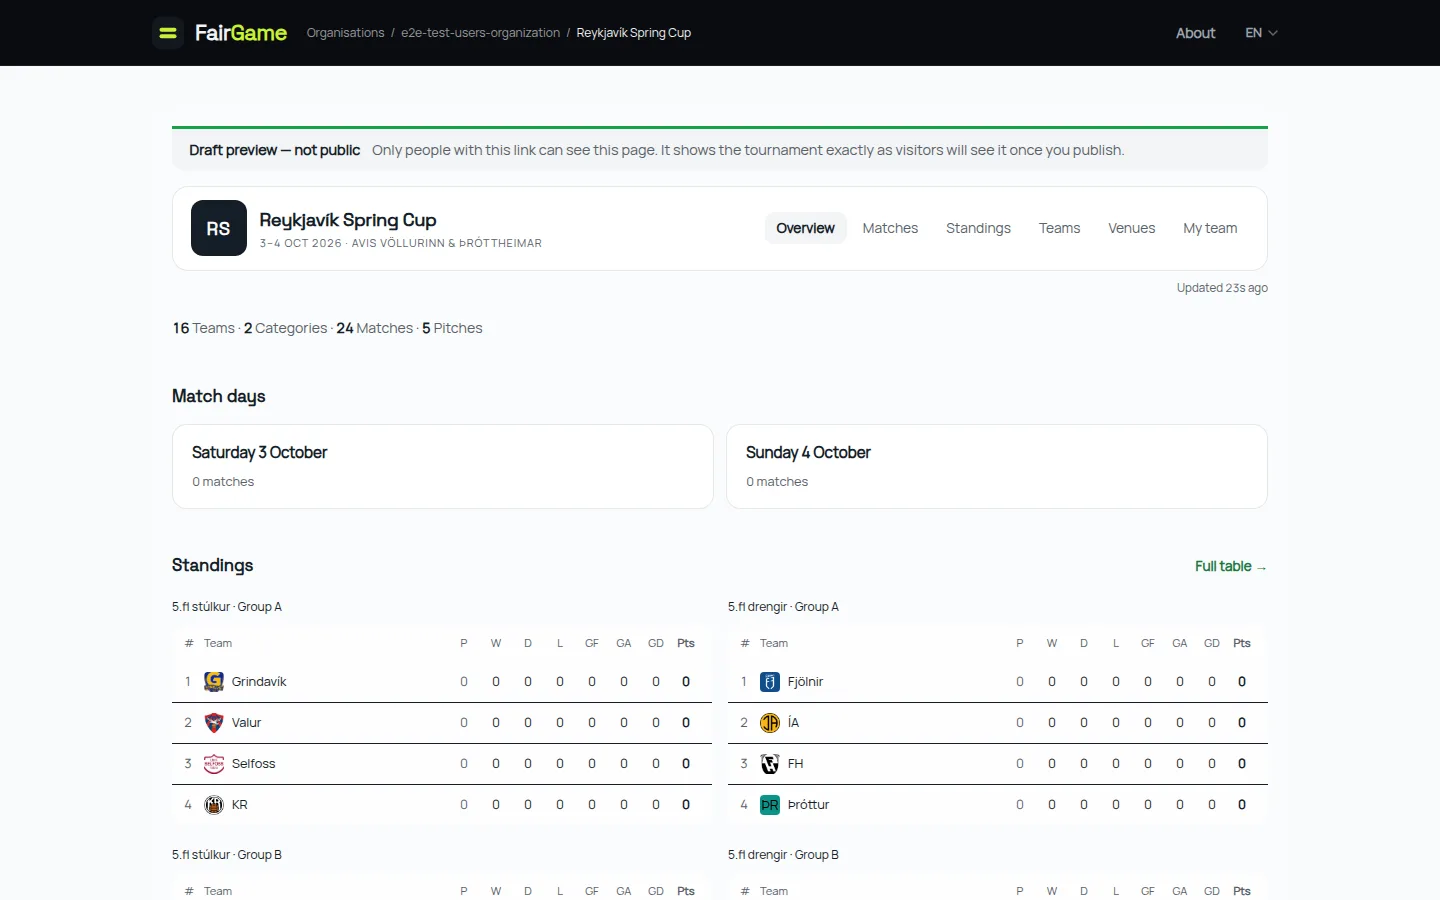Click the tournament date and venue subtitle

point(401,243)
